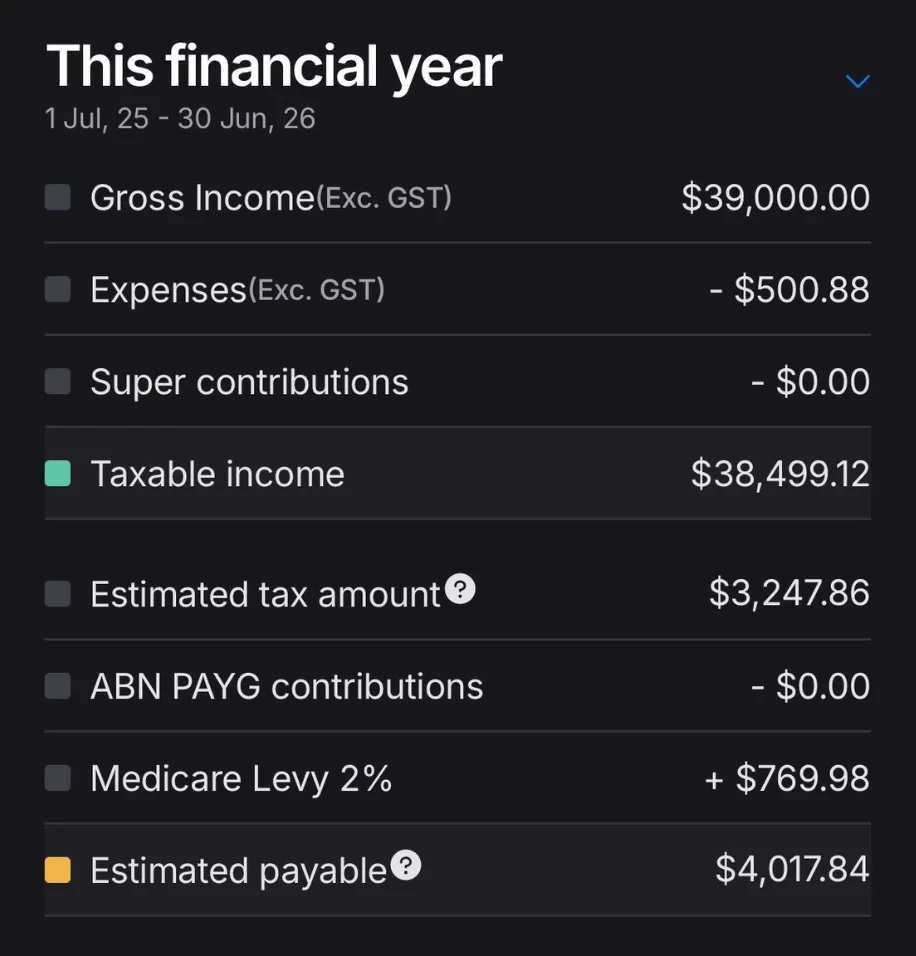Click the Medicare Levy 2% label

pyautogui.click(x=241, y=779)
